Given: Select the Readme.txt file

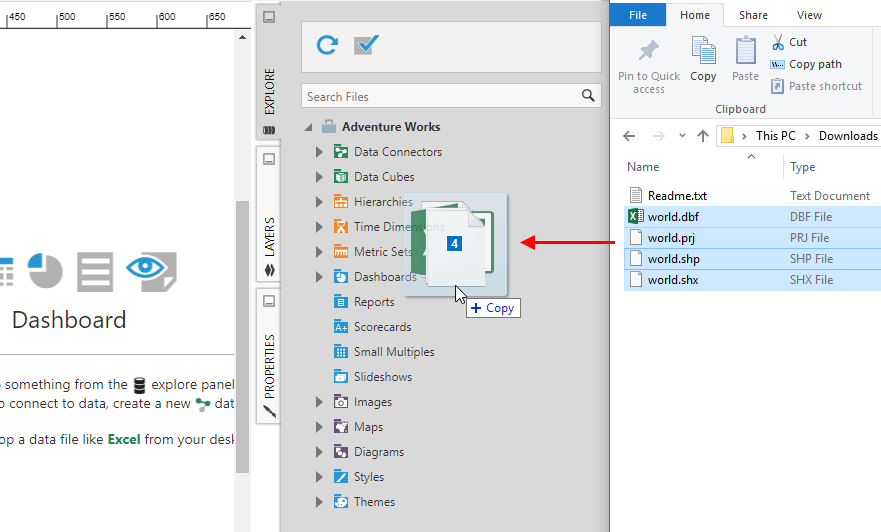Looking at the screenshot, I should tap(677, 196).
